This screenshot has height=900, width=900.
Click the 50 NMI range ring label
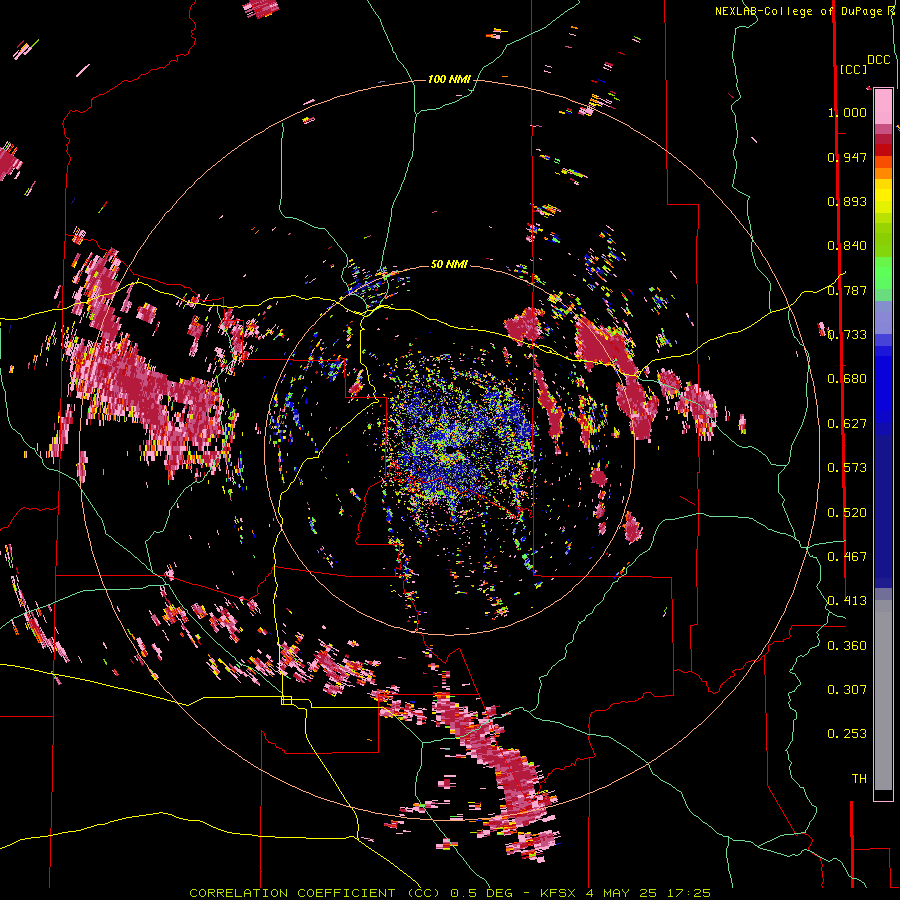pyautogui.click(x=449, y=264)
